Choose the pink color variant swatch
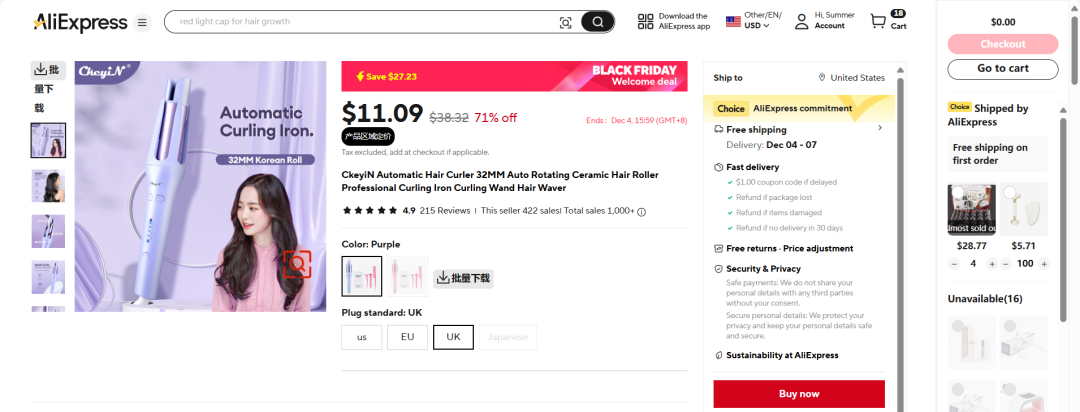This screenshot has width=1080, height=412. [407, 276]
